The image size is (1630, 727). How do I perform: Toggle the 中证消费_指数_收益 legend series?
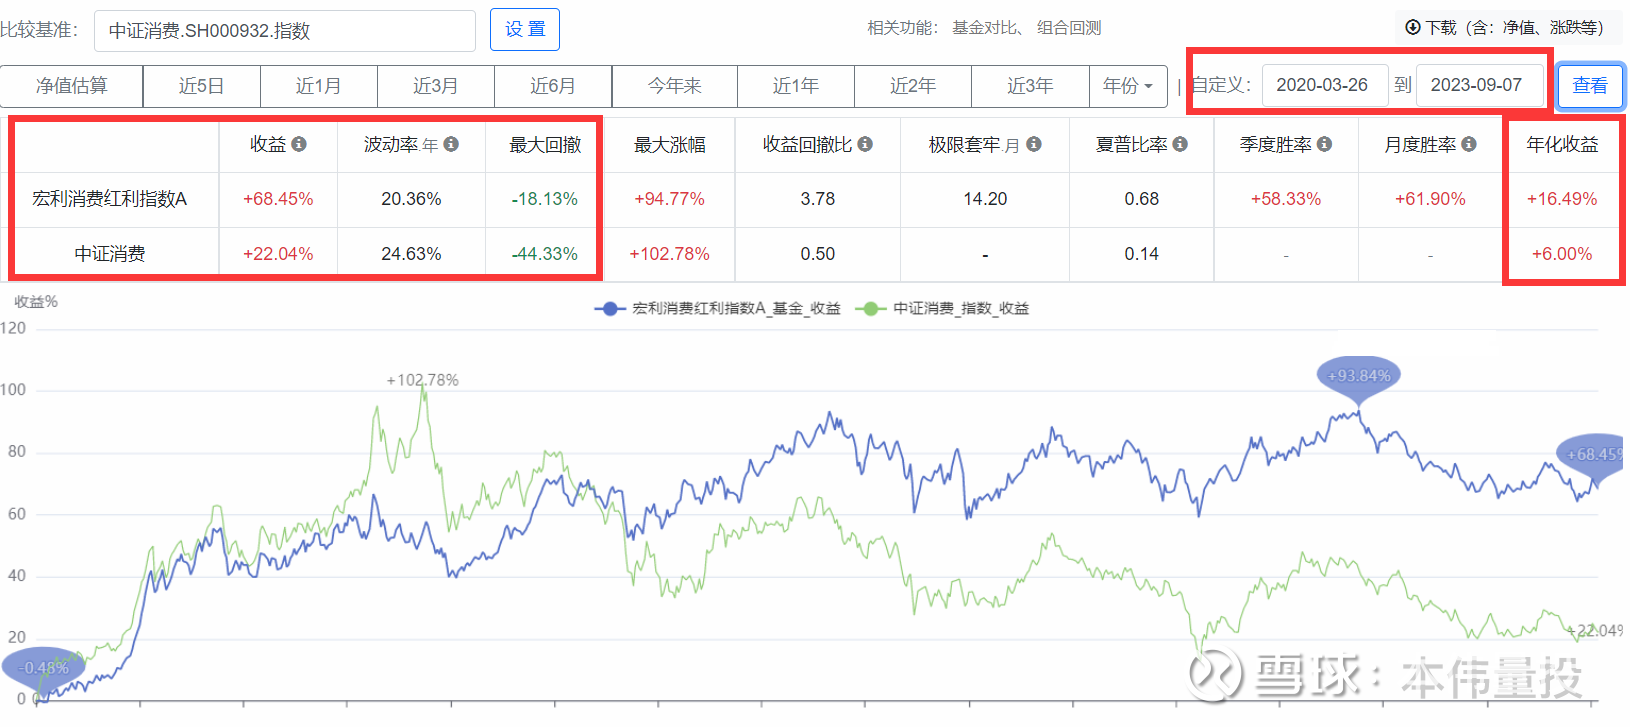[943, 308]
